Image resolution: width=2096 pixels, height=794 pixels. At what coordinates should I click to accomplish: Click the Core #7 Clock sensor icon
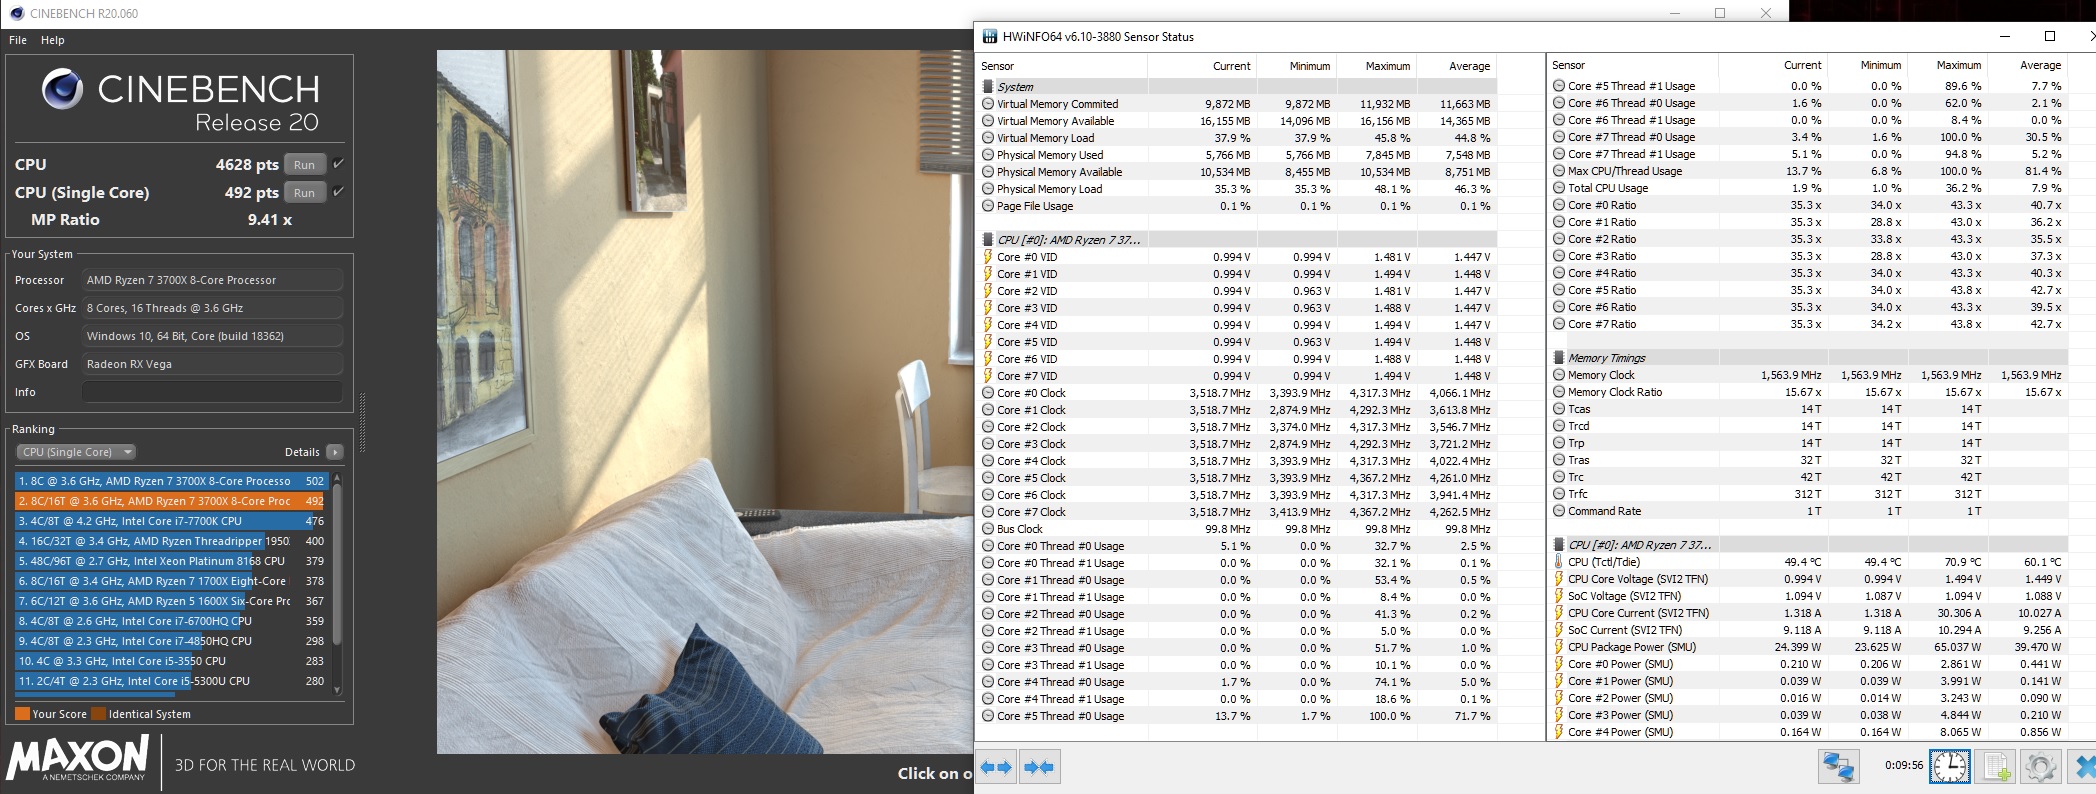[x=988, y=512]
